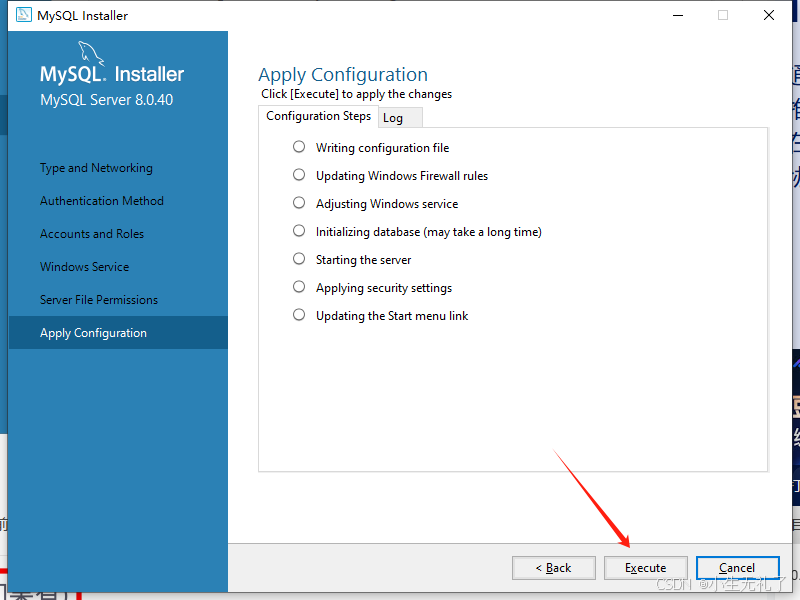Open Authentication Method step
This screenshot has height=600, width=800.
pos(102,201)
